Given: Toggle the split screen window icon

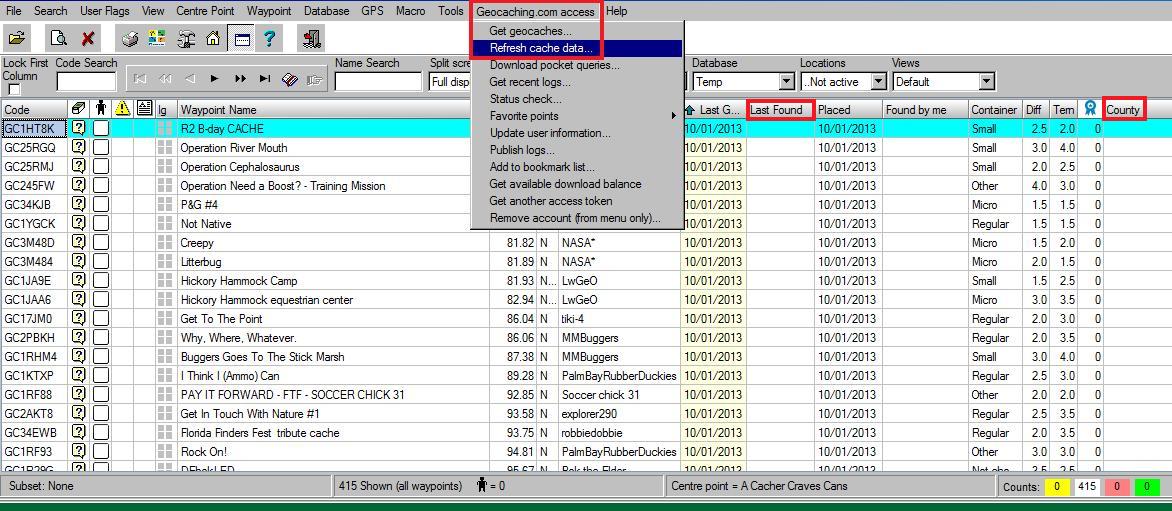Looking at the screenshot, I should pos(241,38).
